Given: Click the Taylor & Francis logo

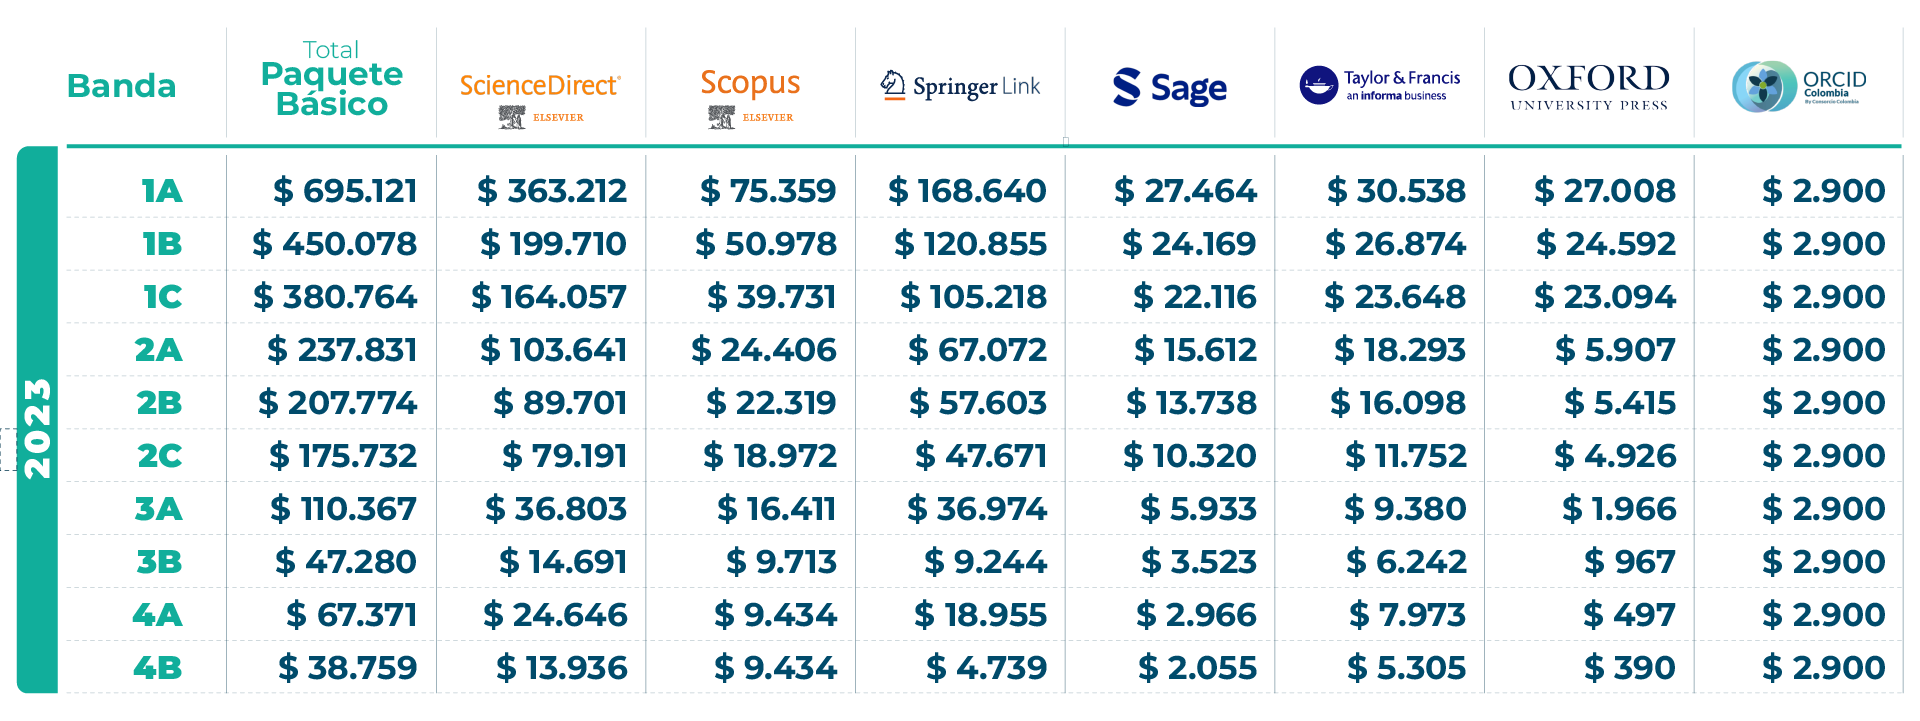Looking at the screenshot, I should [1379, 85].
